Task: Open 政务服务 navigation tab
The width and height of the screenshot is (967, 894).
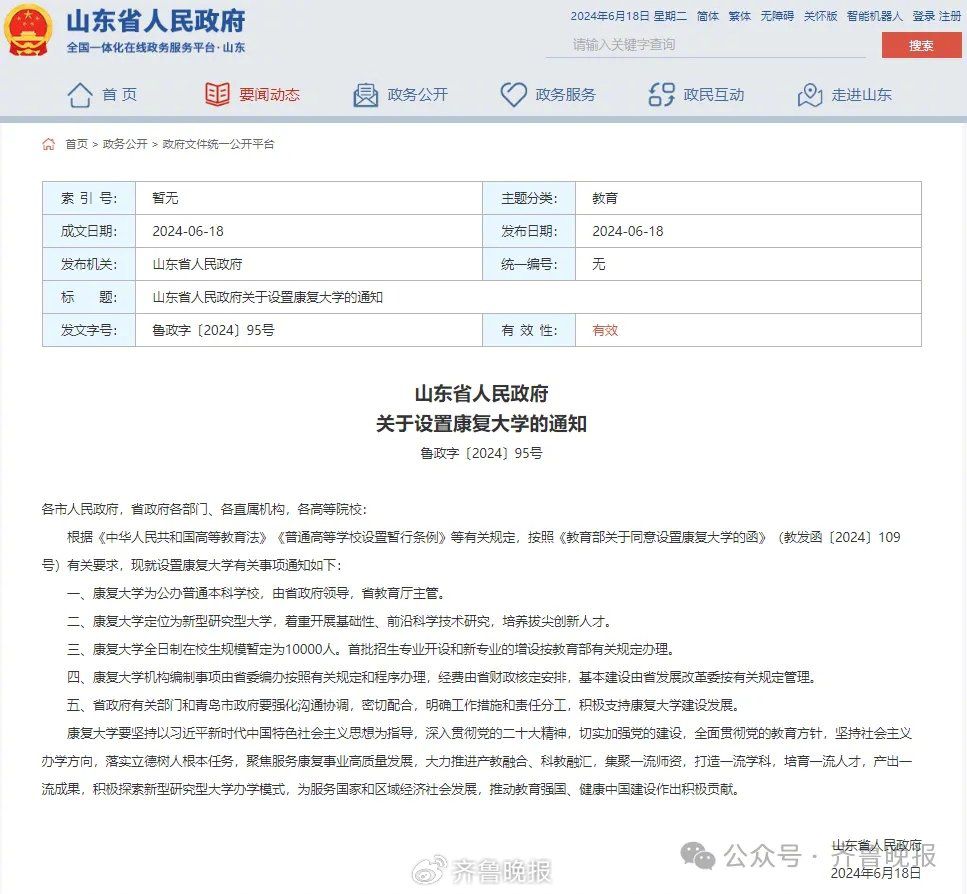Action: [566, 94]
